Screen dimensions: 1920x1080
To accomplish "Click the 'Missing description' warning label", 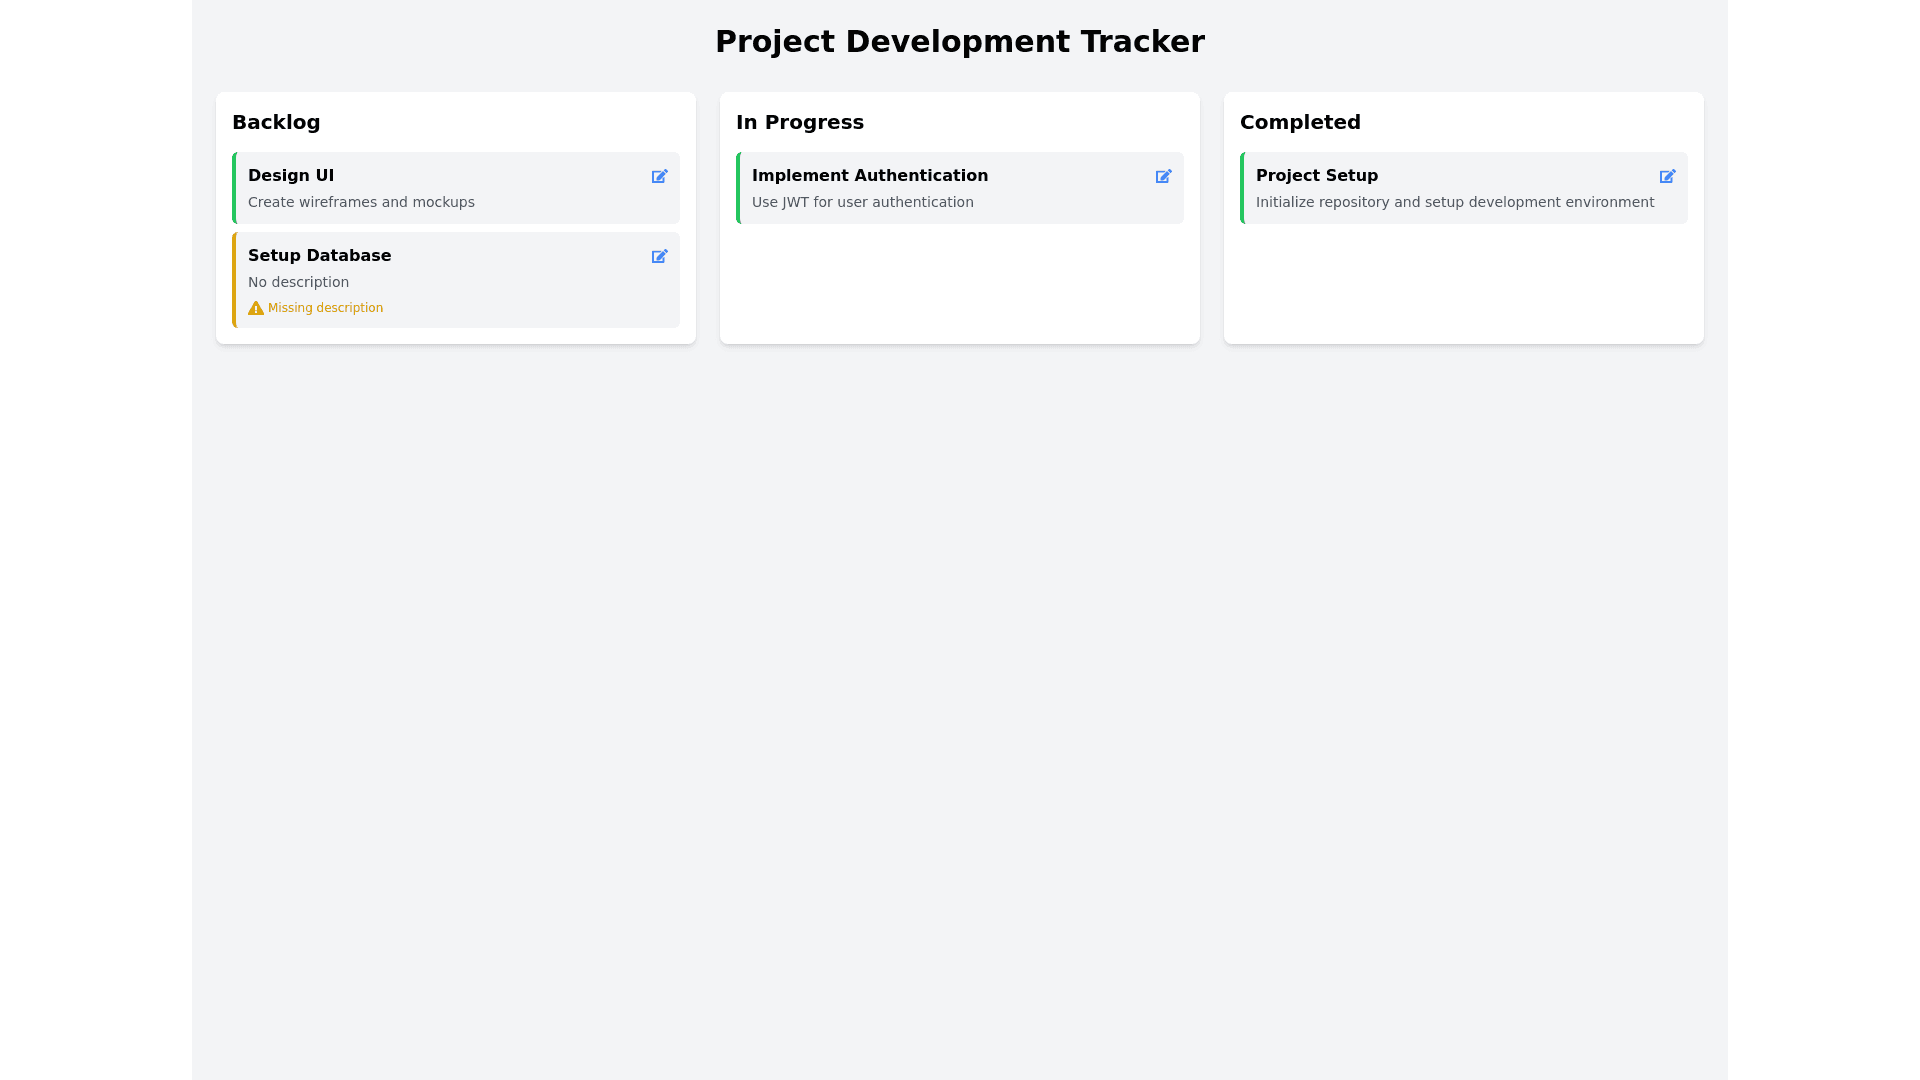I will (x=325, y=308).
